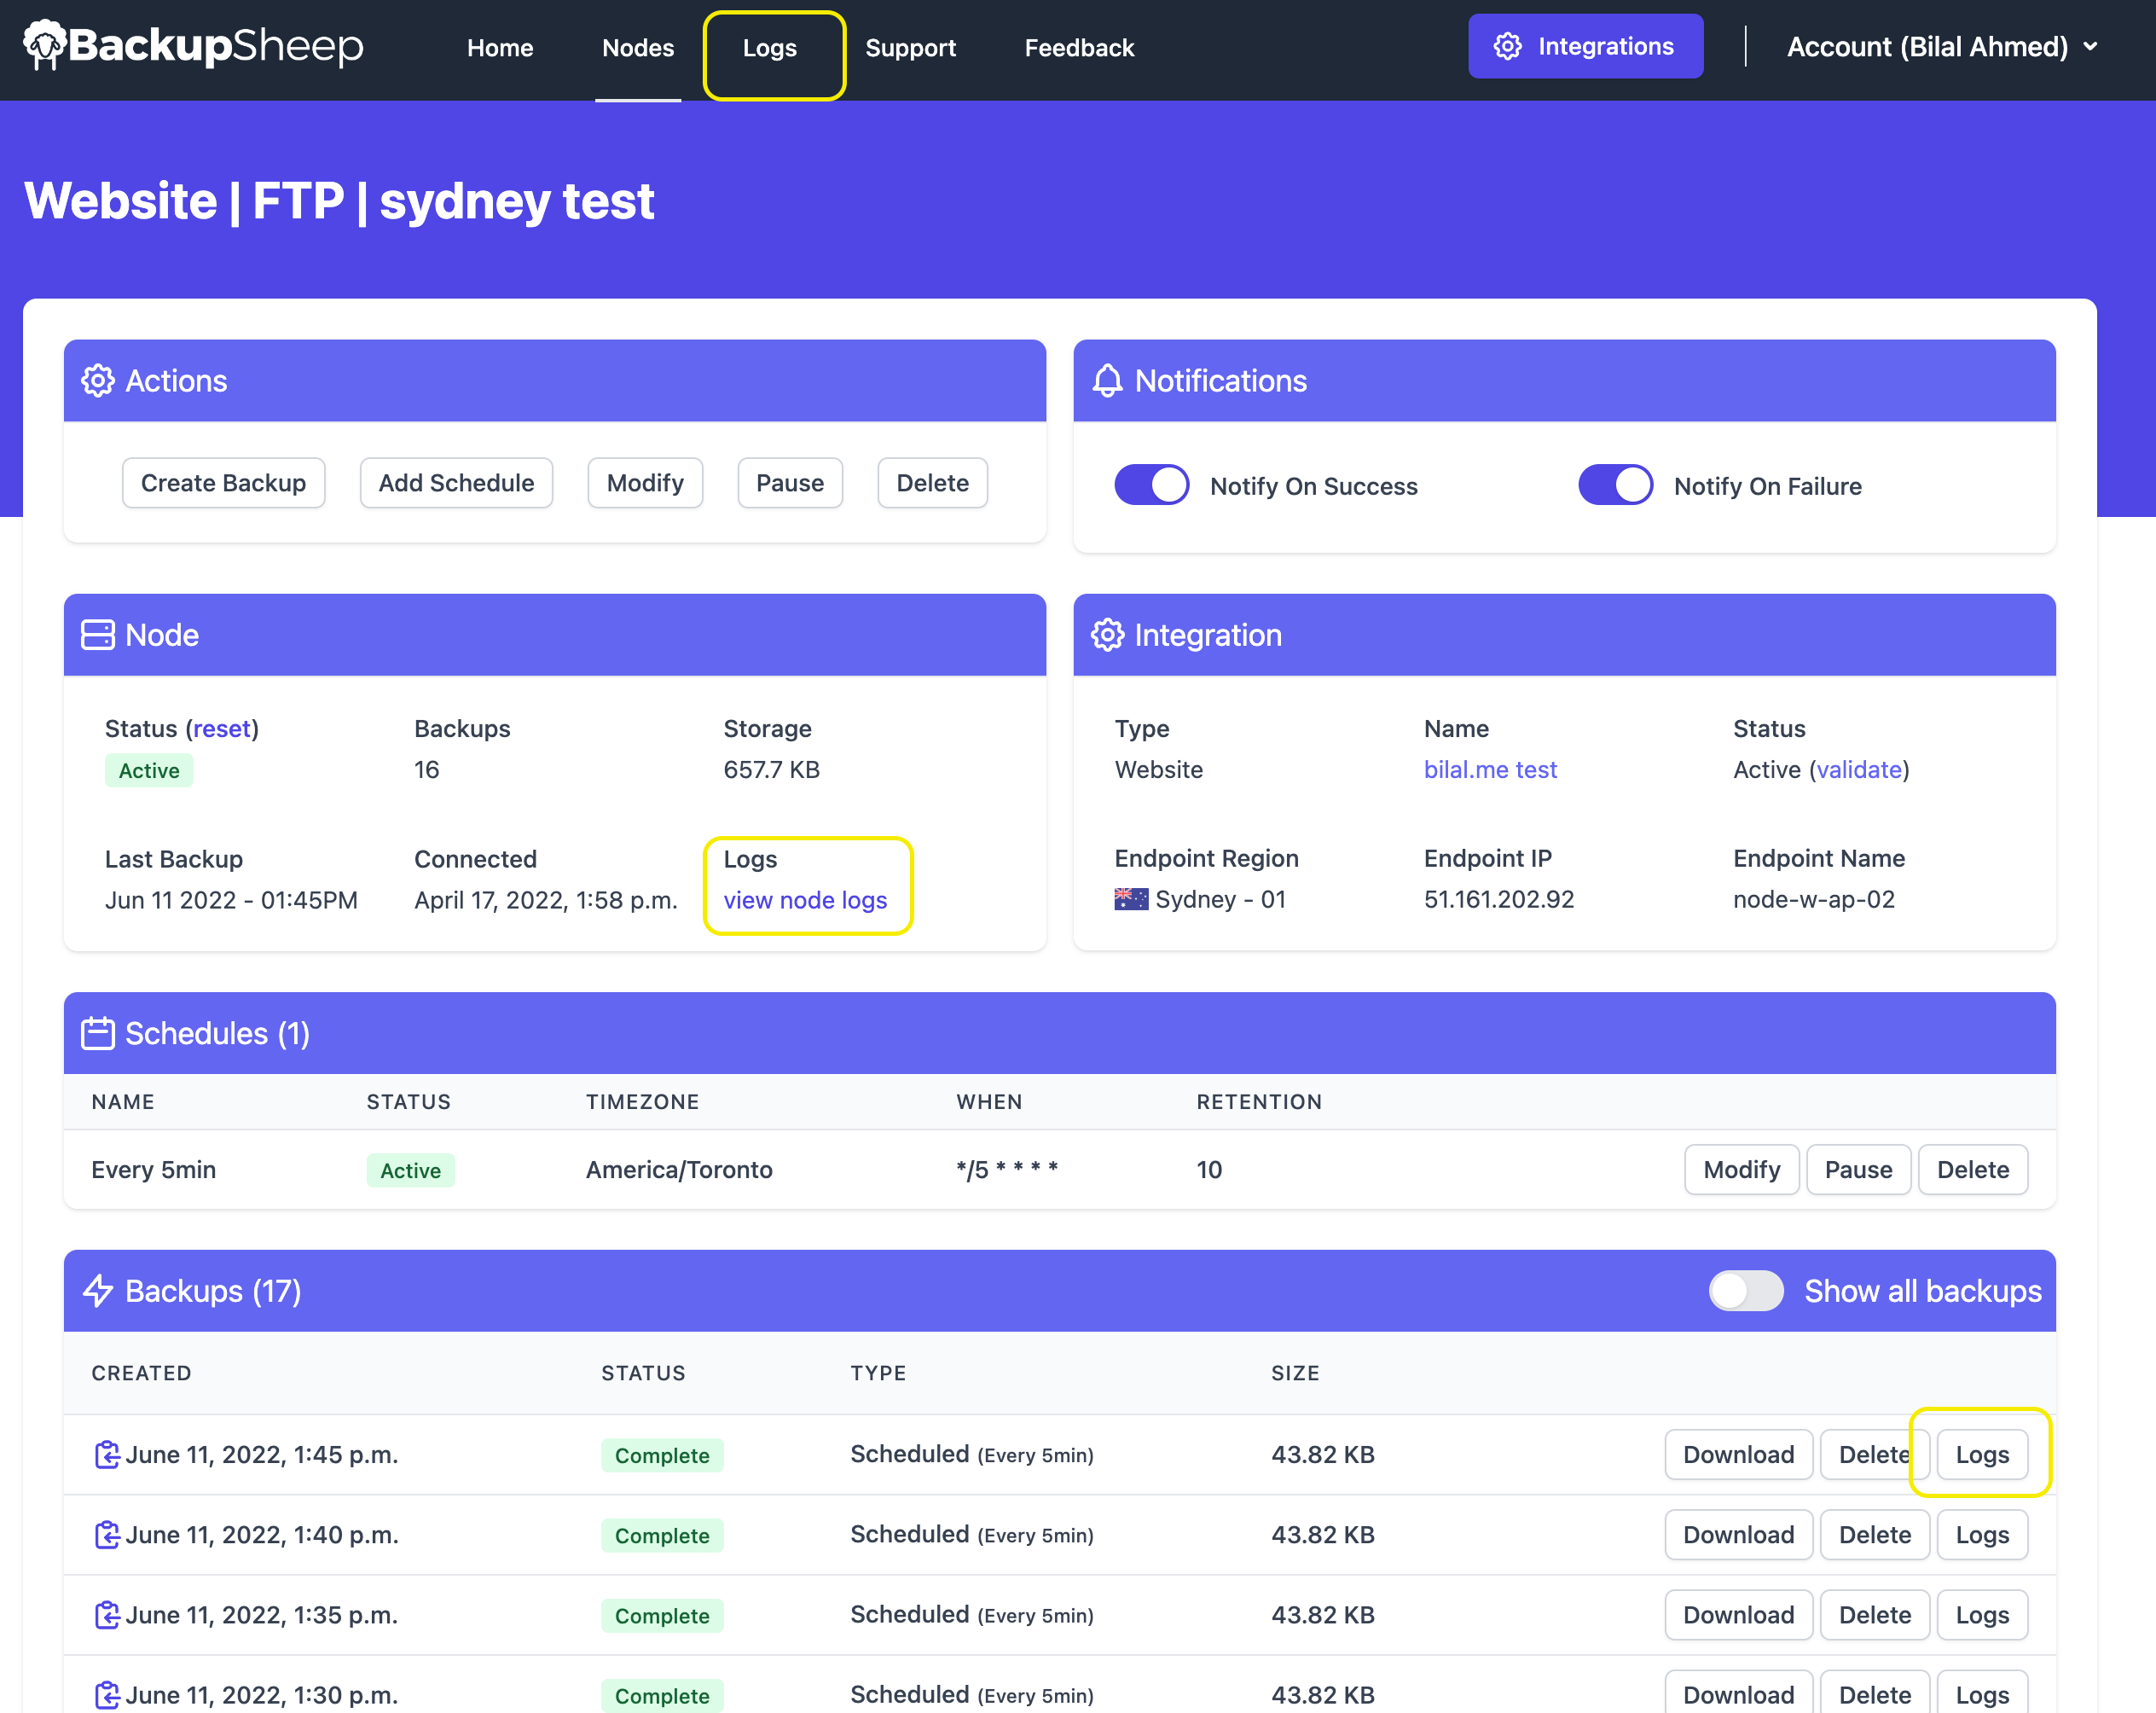Click the backup icon beside June 11 1:45 p.m. entry
Screen dimensions: 2156x1713
(x=108, y=1455)
